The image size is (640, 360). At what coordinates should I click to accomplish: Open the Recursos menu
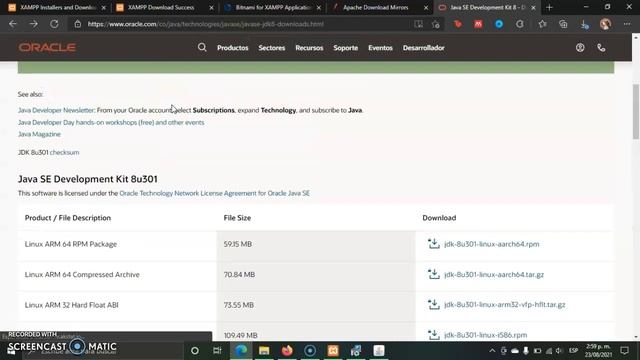pos(309,48)
